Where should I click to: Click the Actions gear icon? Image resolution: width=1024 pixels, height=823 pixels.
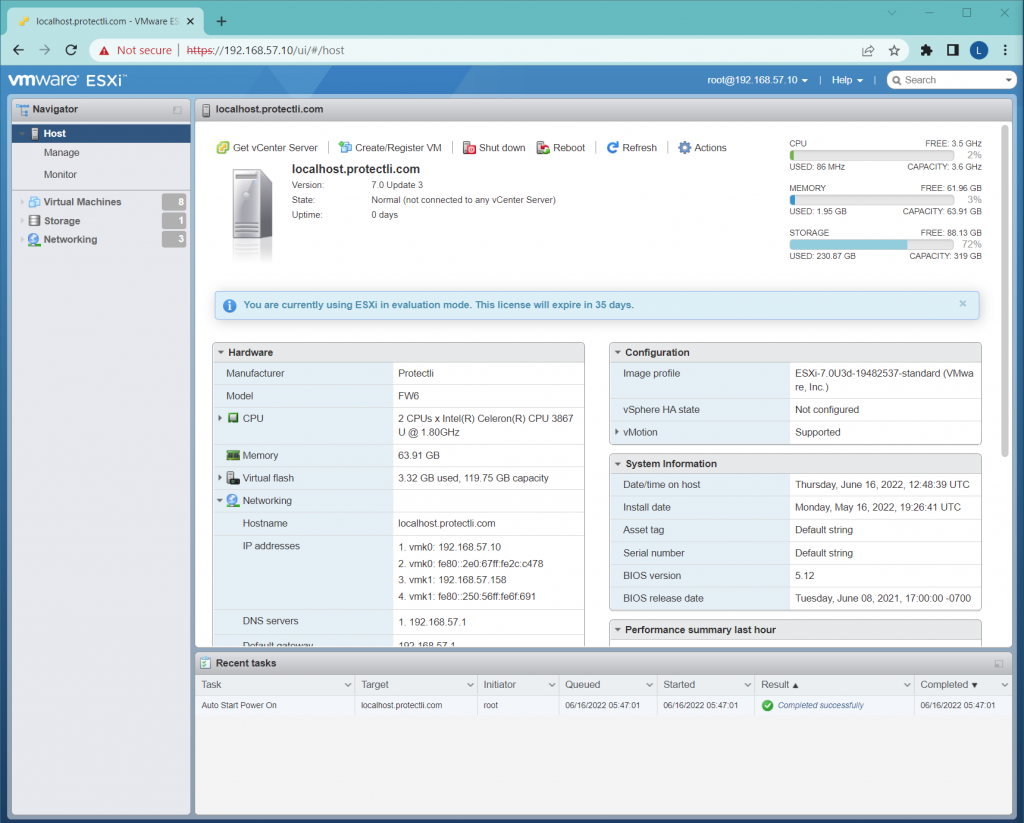click(x=684, y=148)
